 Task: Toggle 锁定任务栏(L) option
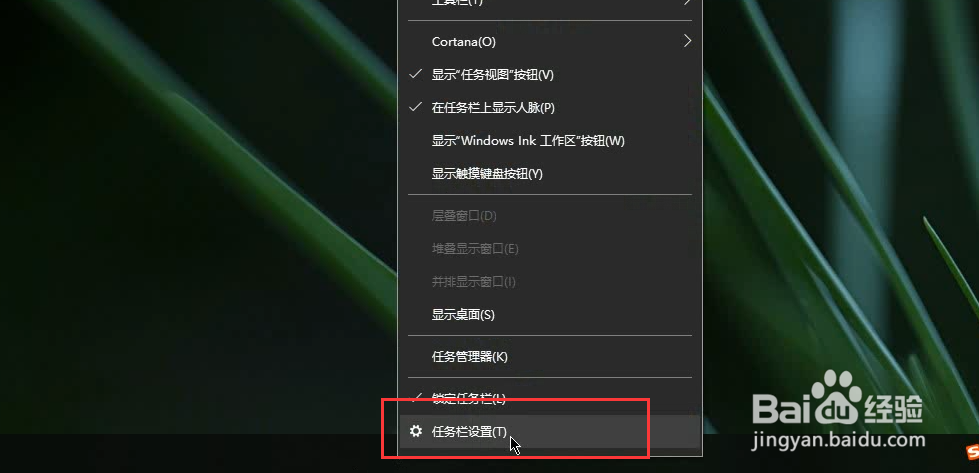(x=549, y=397)
